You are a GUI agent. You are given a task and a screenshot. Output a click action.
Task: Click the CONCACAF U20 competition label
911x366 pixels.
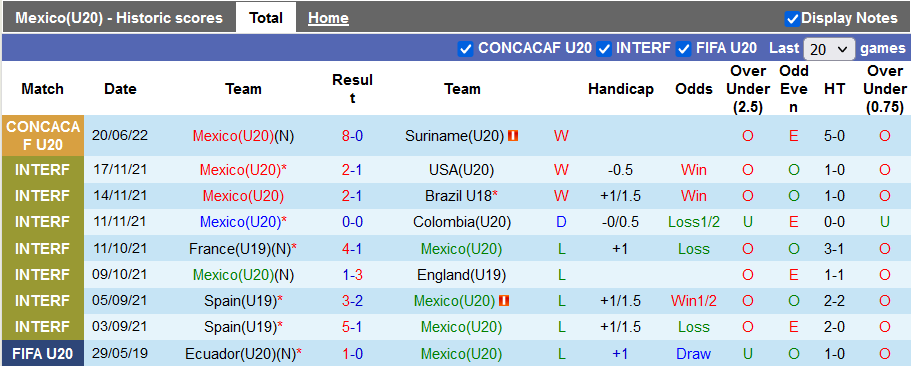(x=43, y=136)
